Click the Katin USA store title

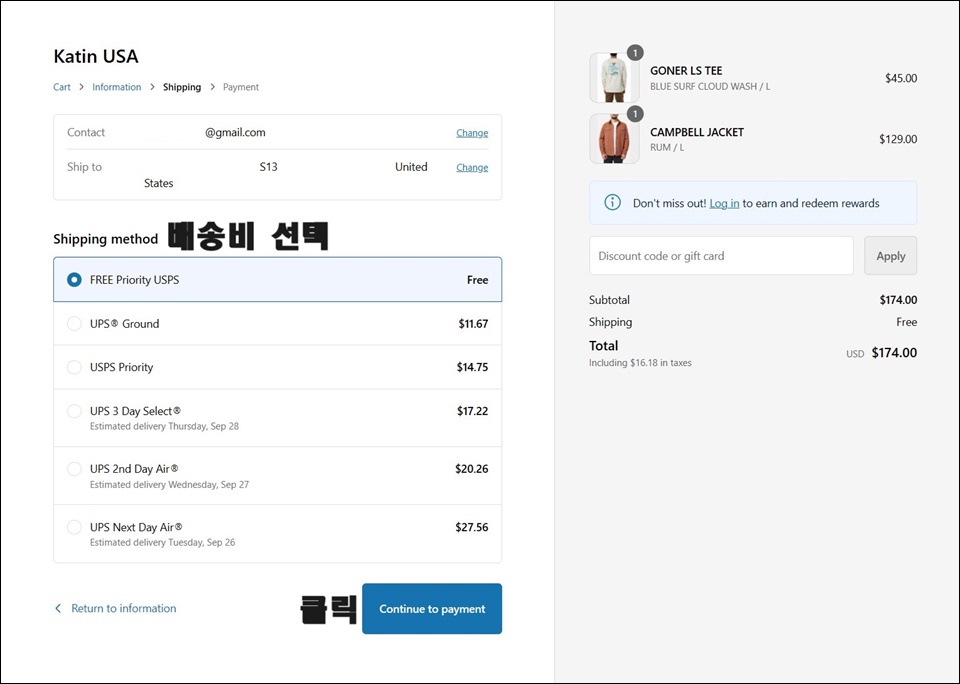(96, 56)
